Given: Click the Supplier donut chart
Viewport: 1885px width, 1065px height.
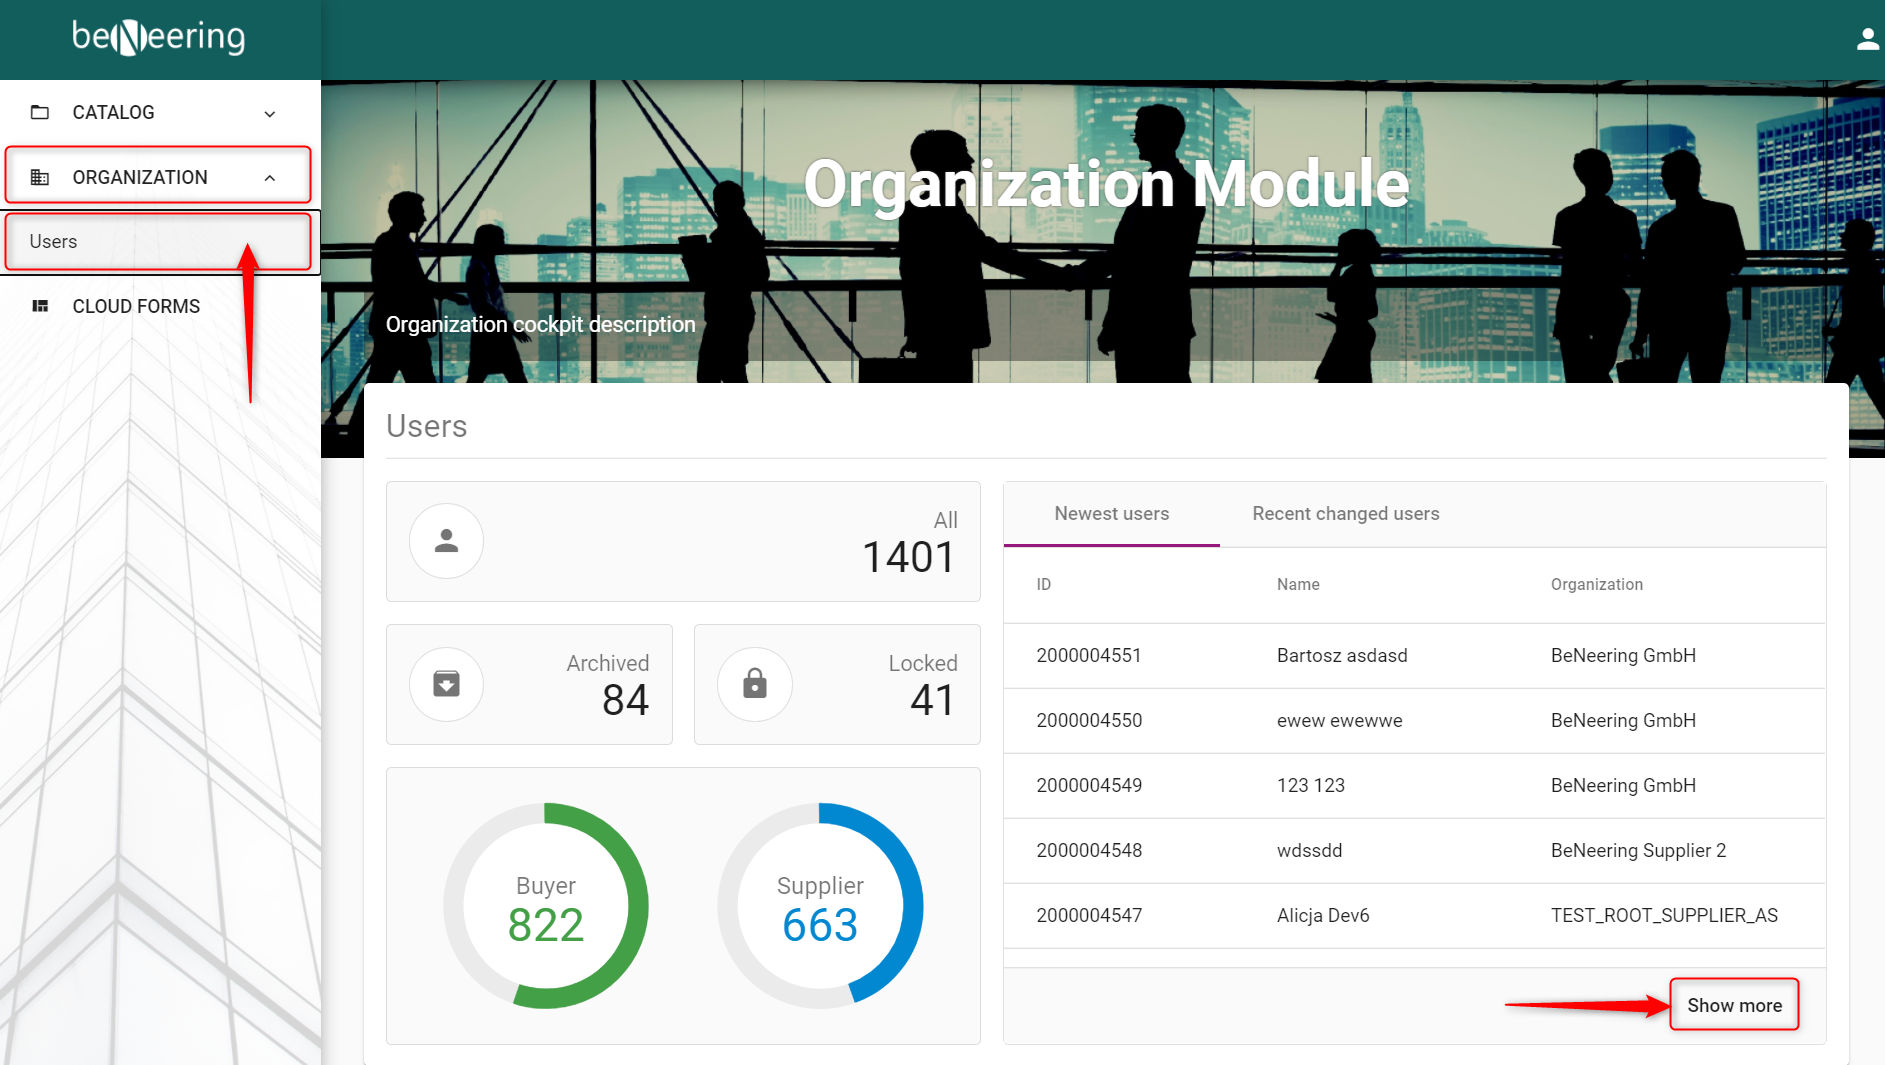Looking at the screenshot, I should tap(820, 906).
